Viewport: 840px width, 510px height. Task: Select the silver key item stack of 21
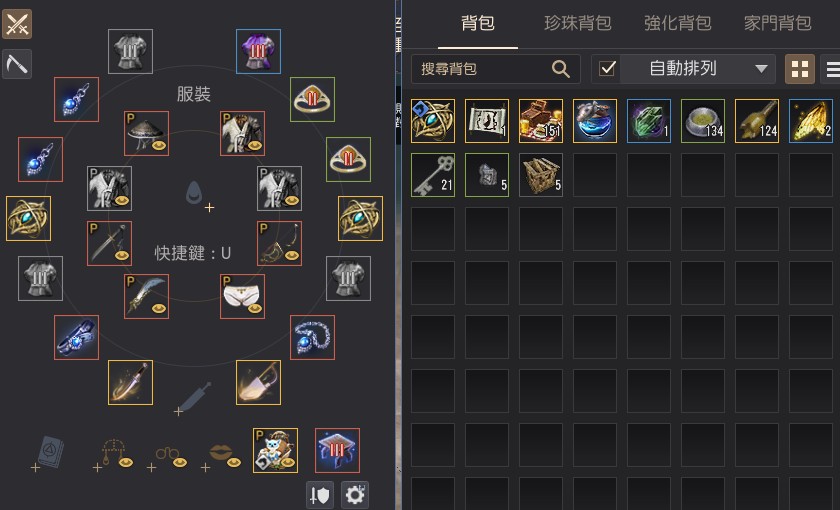(433, 175)
